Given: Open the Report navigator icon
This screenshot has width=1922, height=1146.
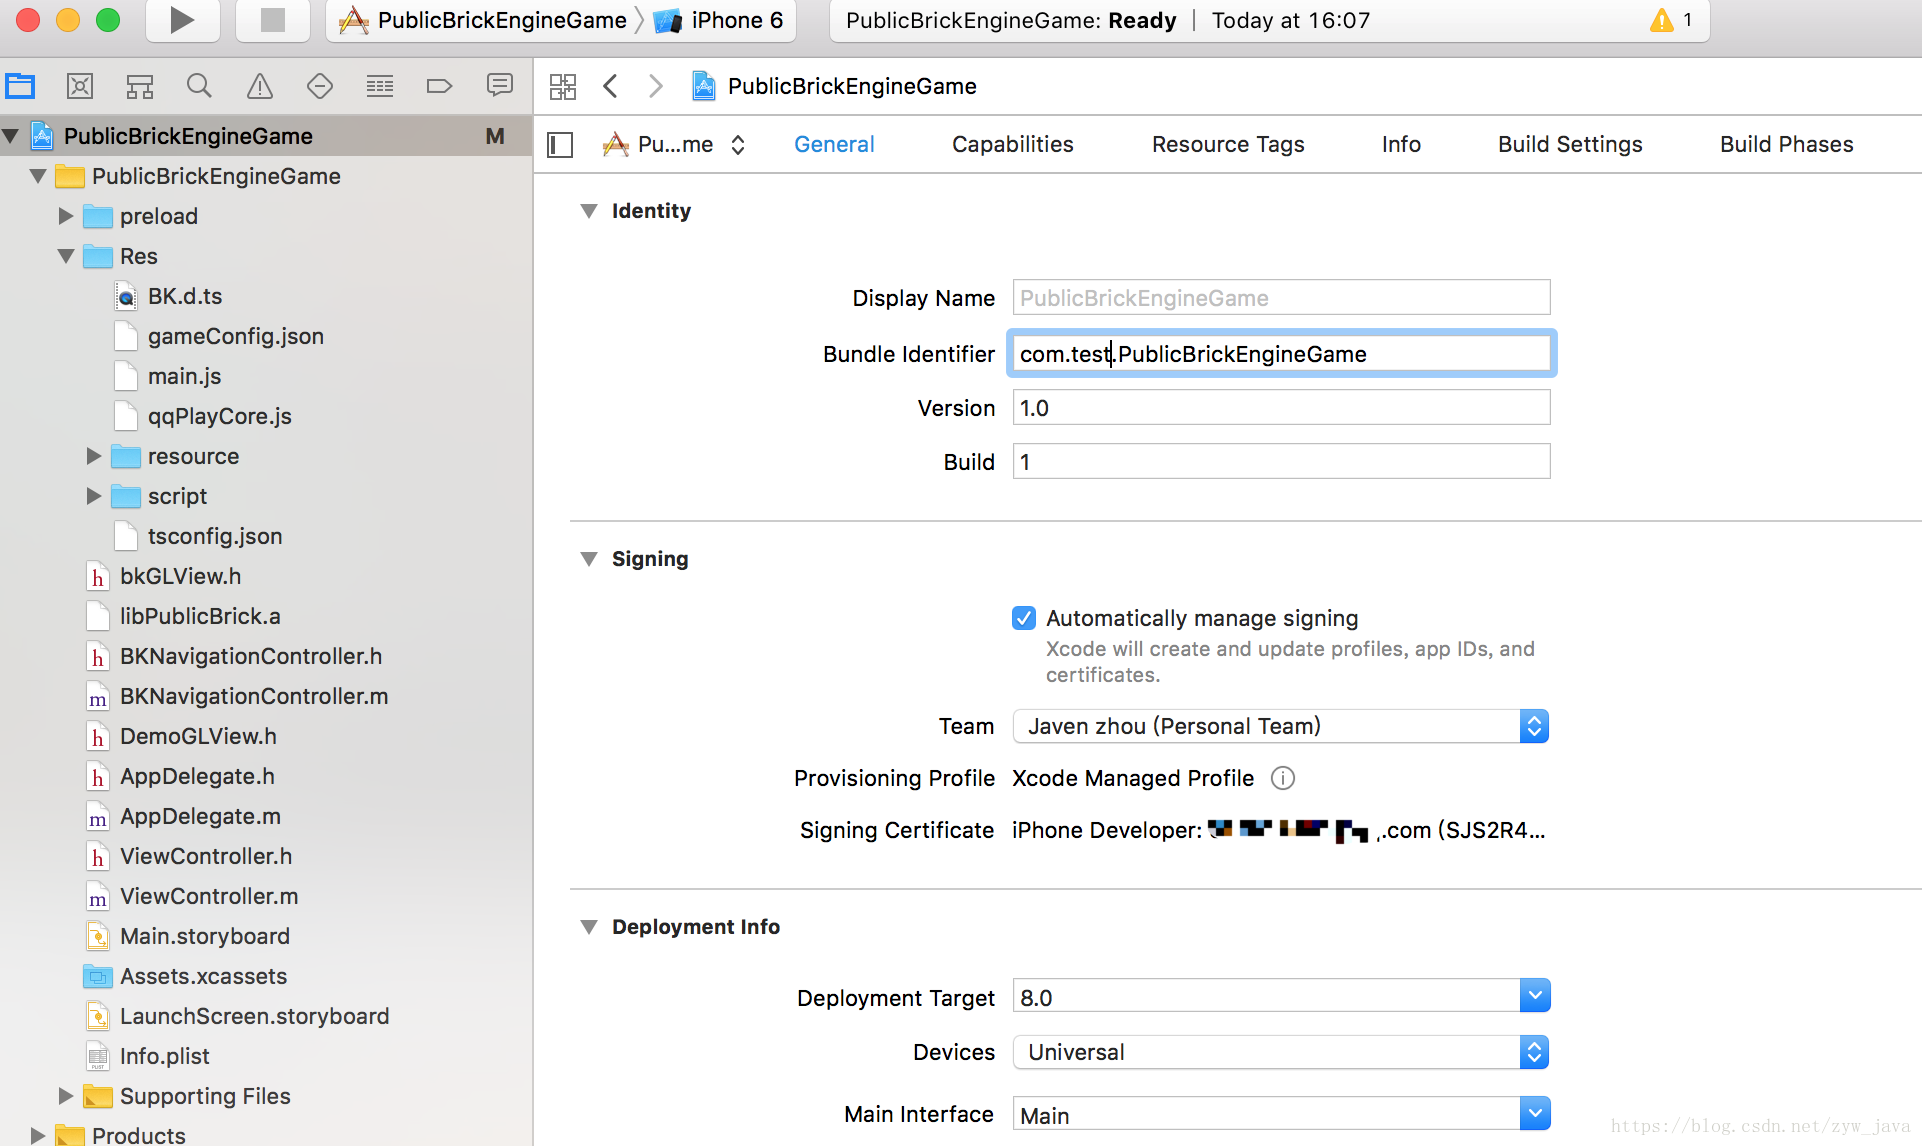Looking at the screenshot, I should pos(499,86).
